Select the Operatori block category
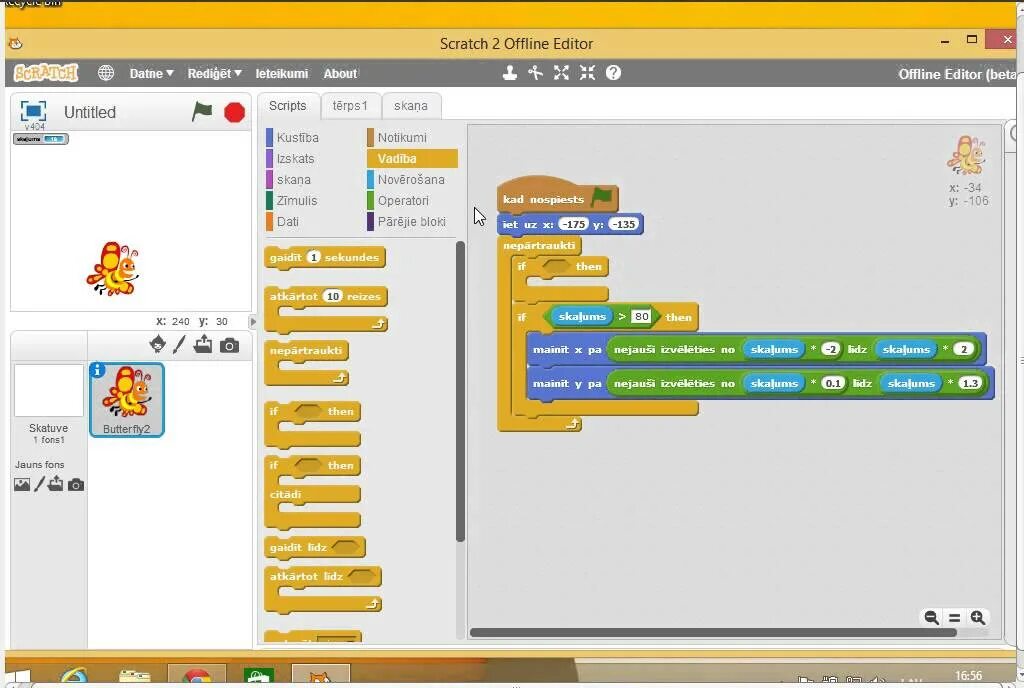The height and width of the screenshot is (688, 1024). pyautogui.click(x=403, y=200)
